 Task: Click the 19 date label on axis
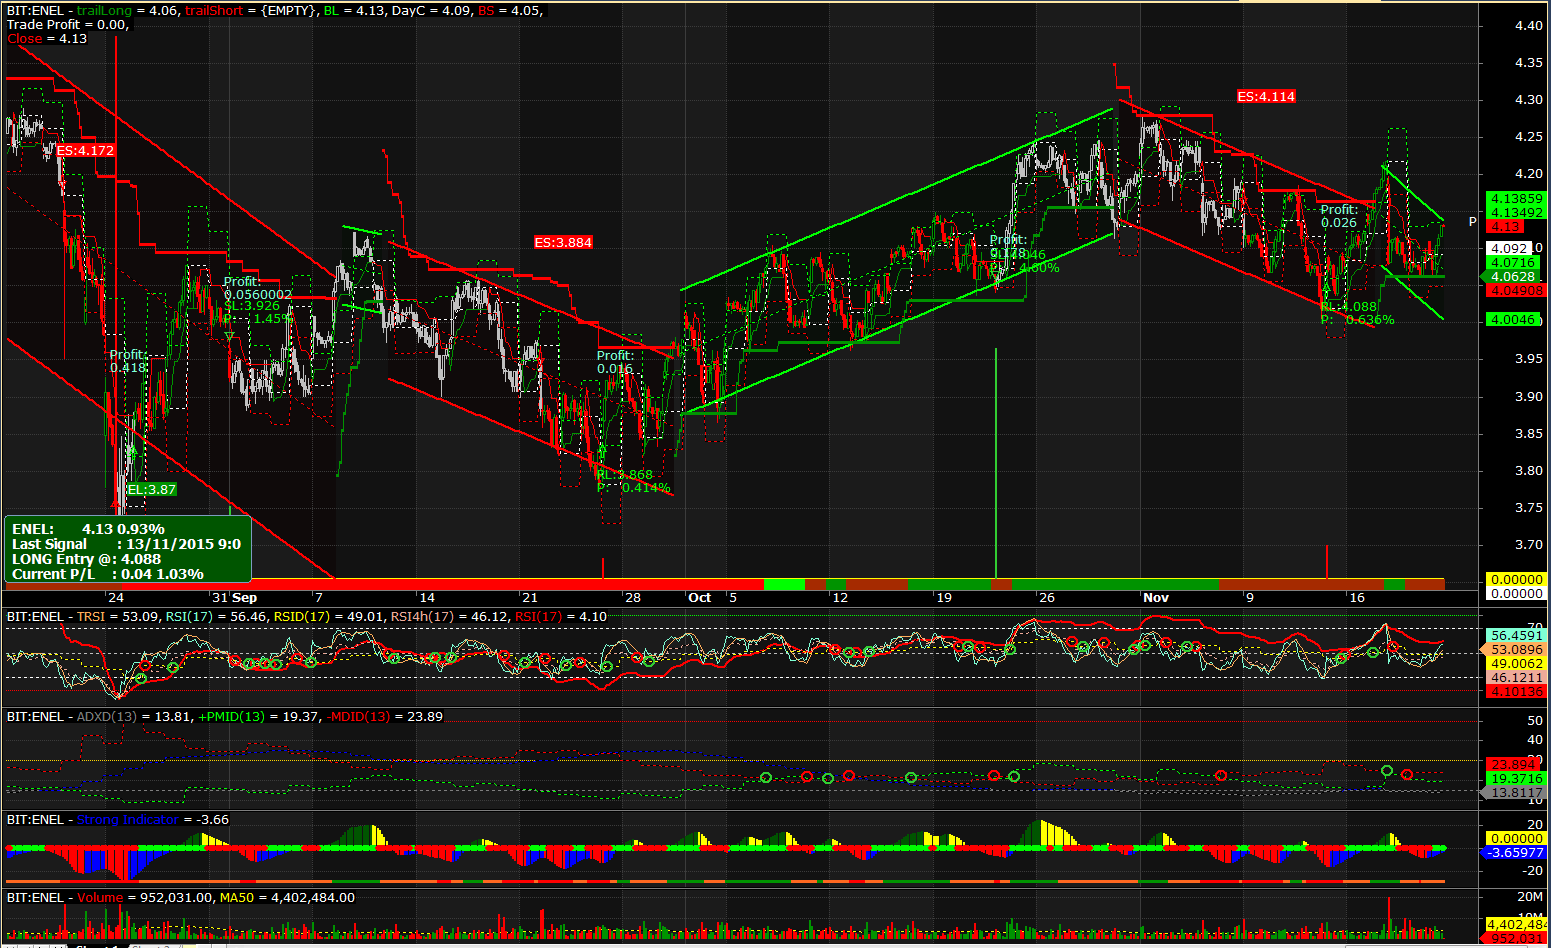point(943,597)
